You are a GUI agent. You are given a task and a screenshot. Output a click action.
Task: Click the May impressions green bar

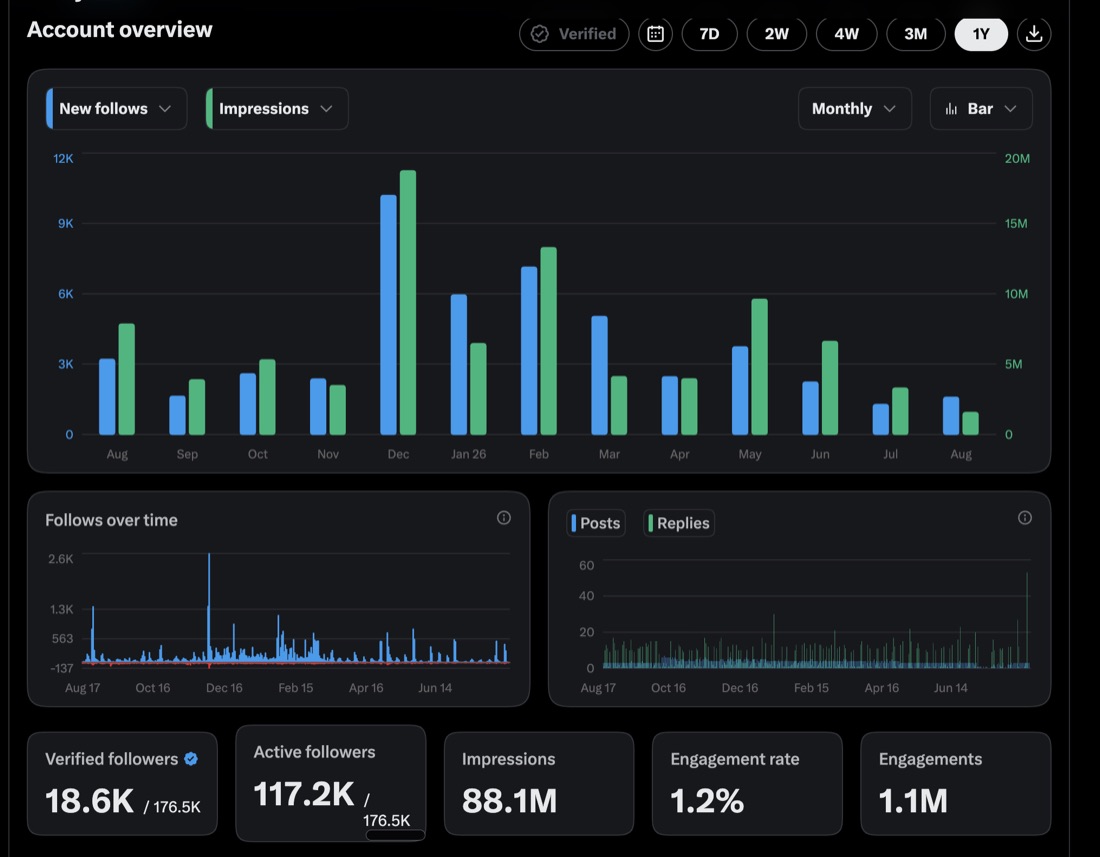coord(759,367)
